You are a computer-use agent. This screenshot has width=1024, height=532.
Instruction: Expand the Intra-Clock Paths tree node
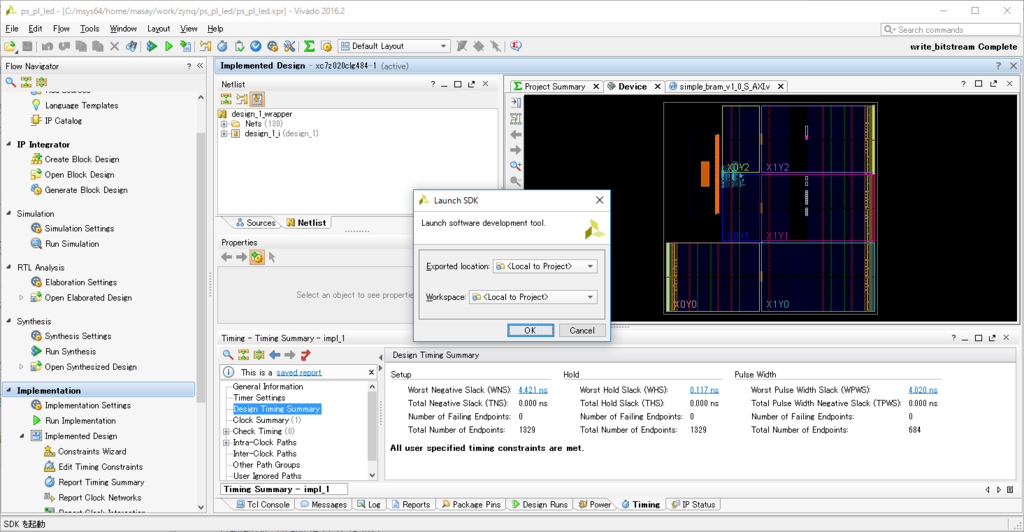[x=226, y=443]
